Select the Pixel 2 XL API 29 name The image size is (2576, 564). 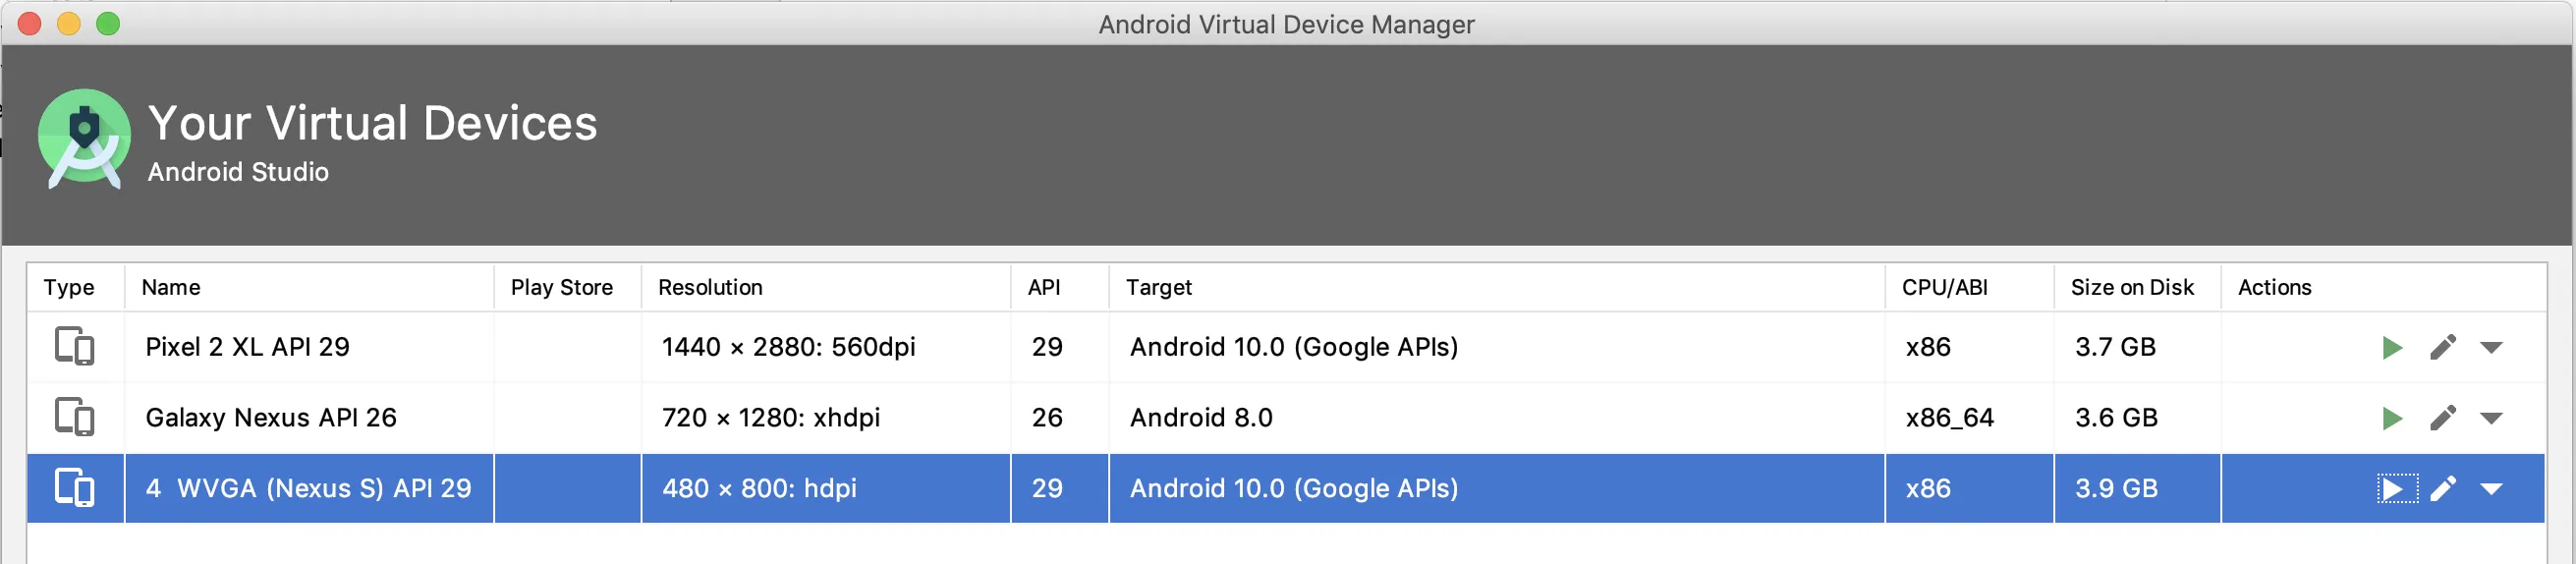point(247,347)
